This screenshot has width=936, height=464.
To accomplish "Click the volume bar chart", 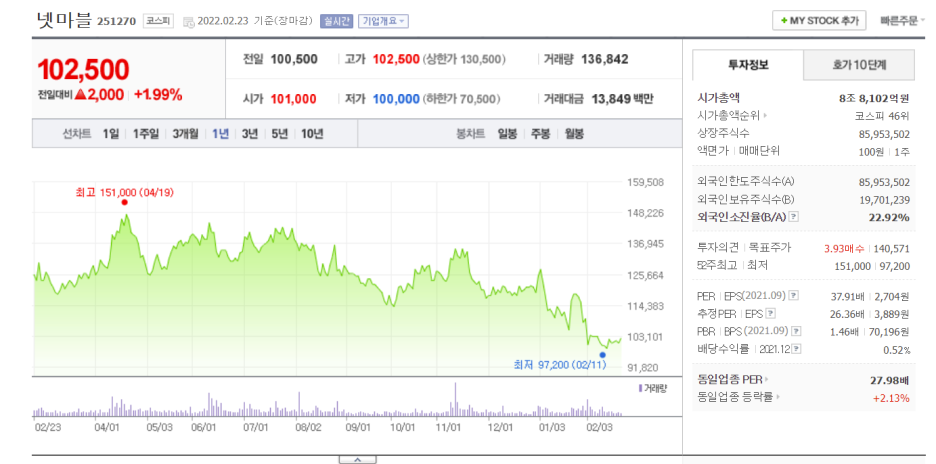I will pyautogui.click(x=327, y=400).
